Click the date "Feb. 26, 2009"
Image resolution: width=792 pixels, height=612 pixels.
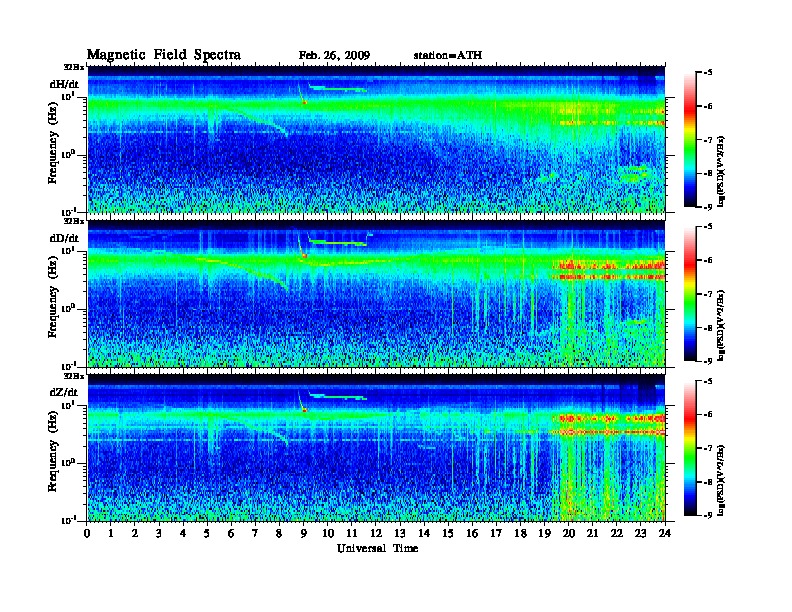point(334,56)
